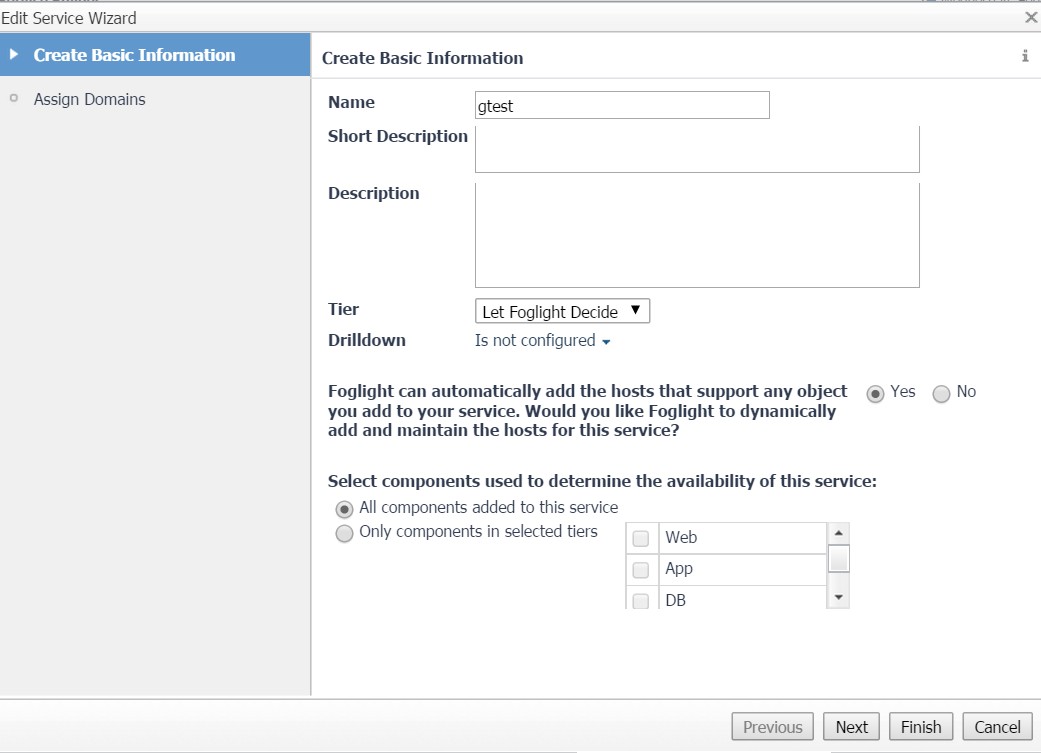
Task: Select the Yes radio button for dynamic hosts
Action: click(x=875, y=394)
